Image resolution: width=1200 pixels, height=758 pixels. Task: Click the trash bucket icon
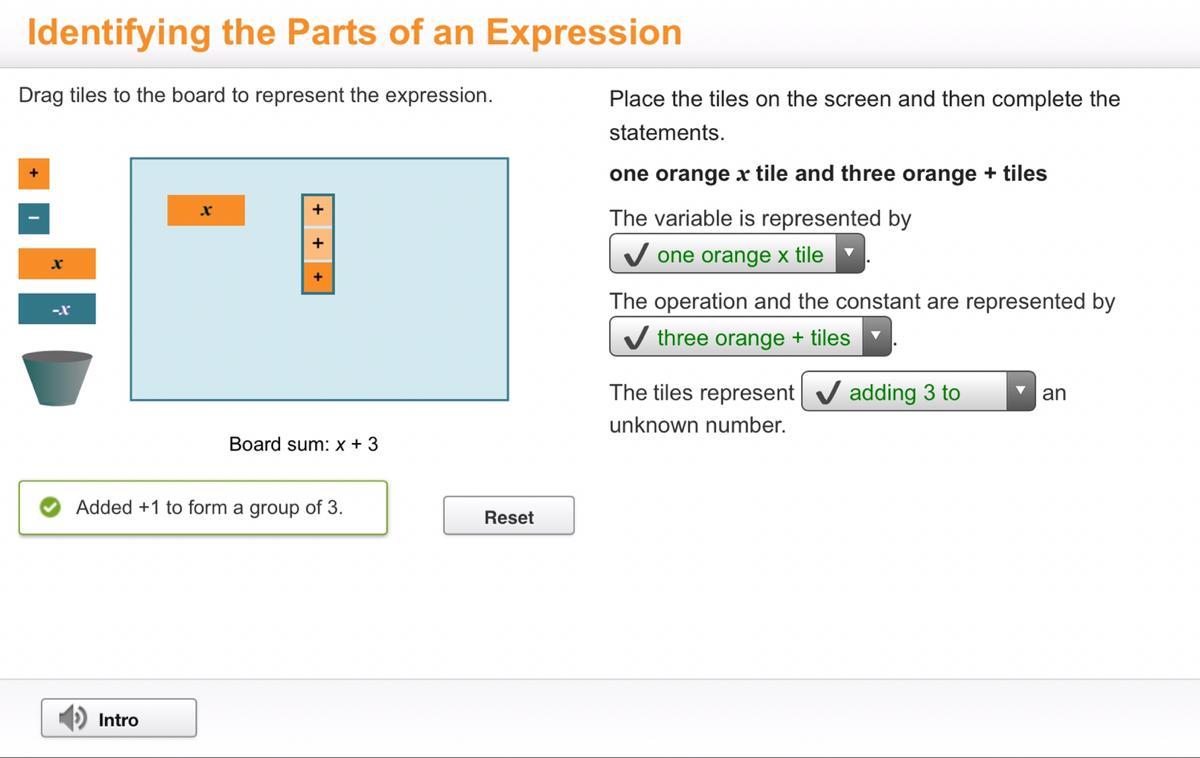pyautogui.click(x=57, y=377)
